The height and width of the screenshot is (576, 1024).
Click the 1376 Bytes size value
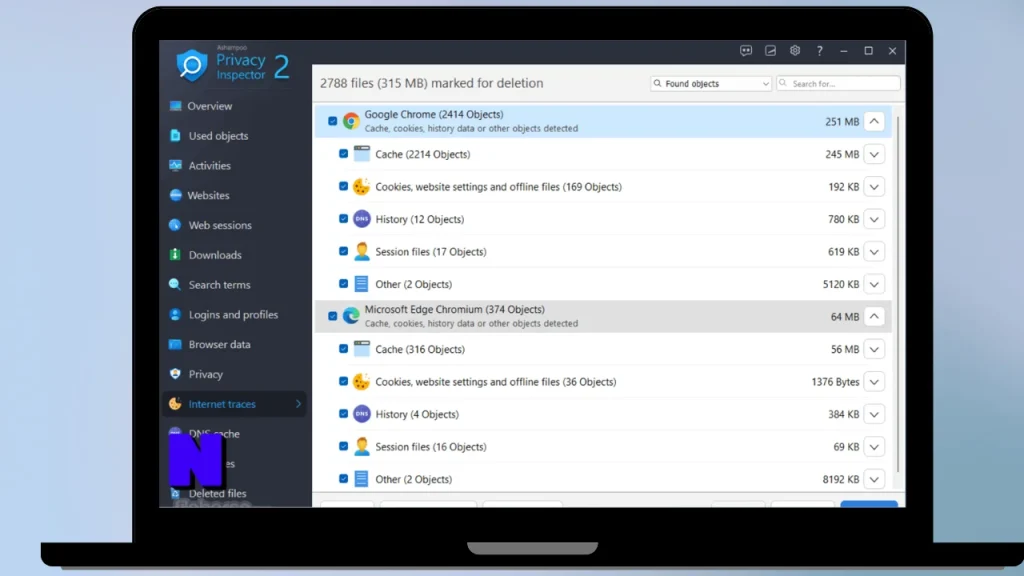point(835,382)
